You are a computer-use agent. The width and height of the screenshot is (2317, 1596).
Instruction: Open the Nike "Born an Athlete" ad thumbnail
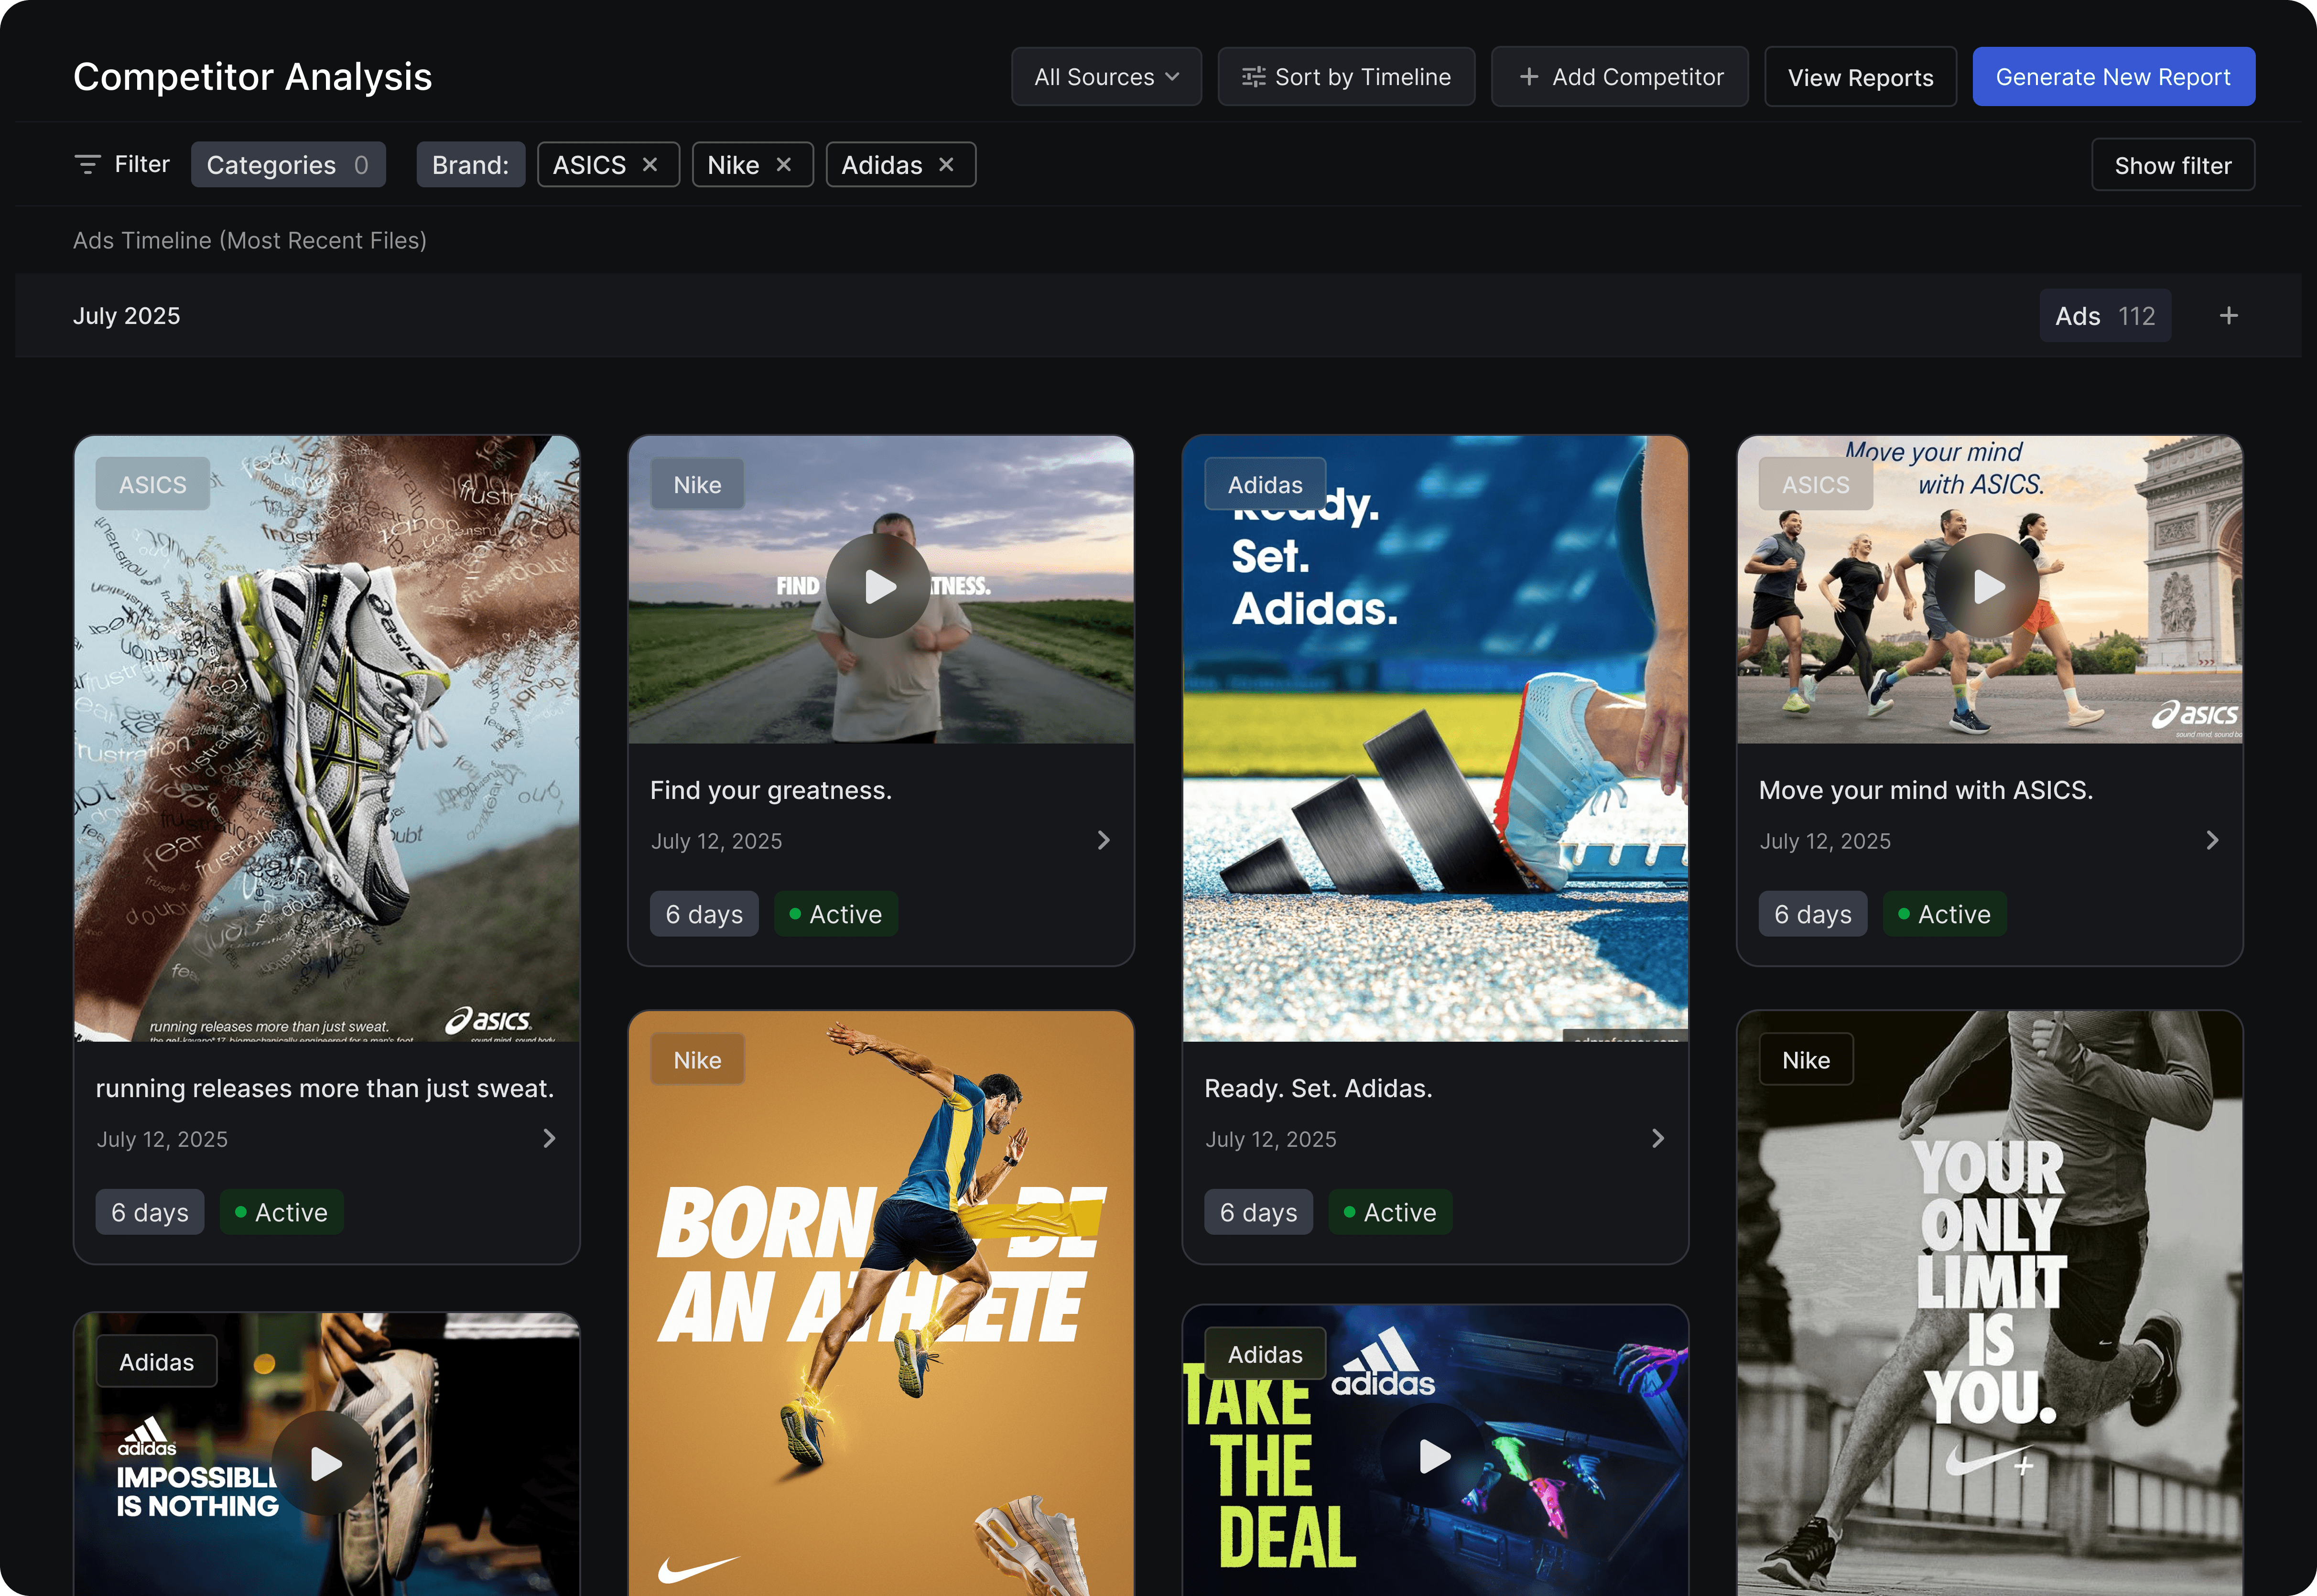pyautogui.click(x=880, y=1300)
